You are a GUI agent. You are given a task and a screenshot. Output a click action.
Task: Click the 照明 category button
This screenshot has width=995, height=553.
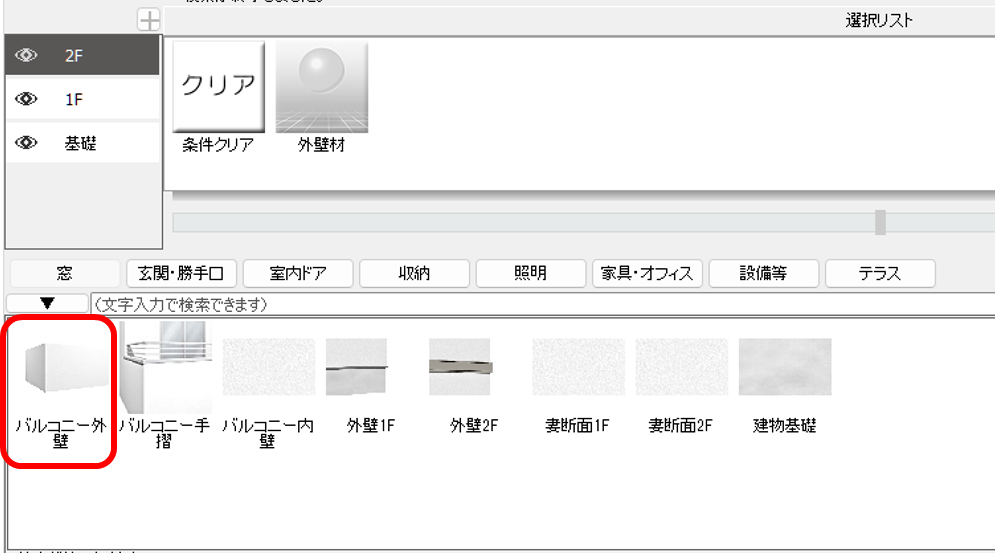530,273
